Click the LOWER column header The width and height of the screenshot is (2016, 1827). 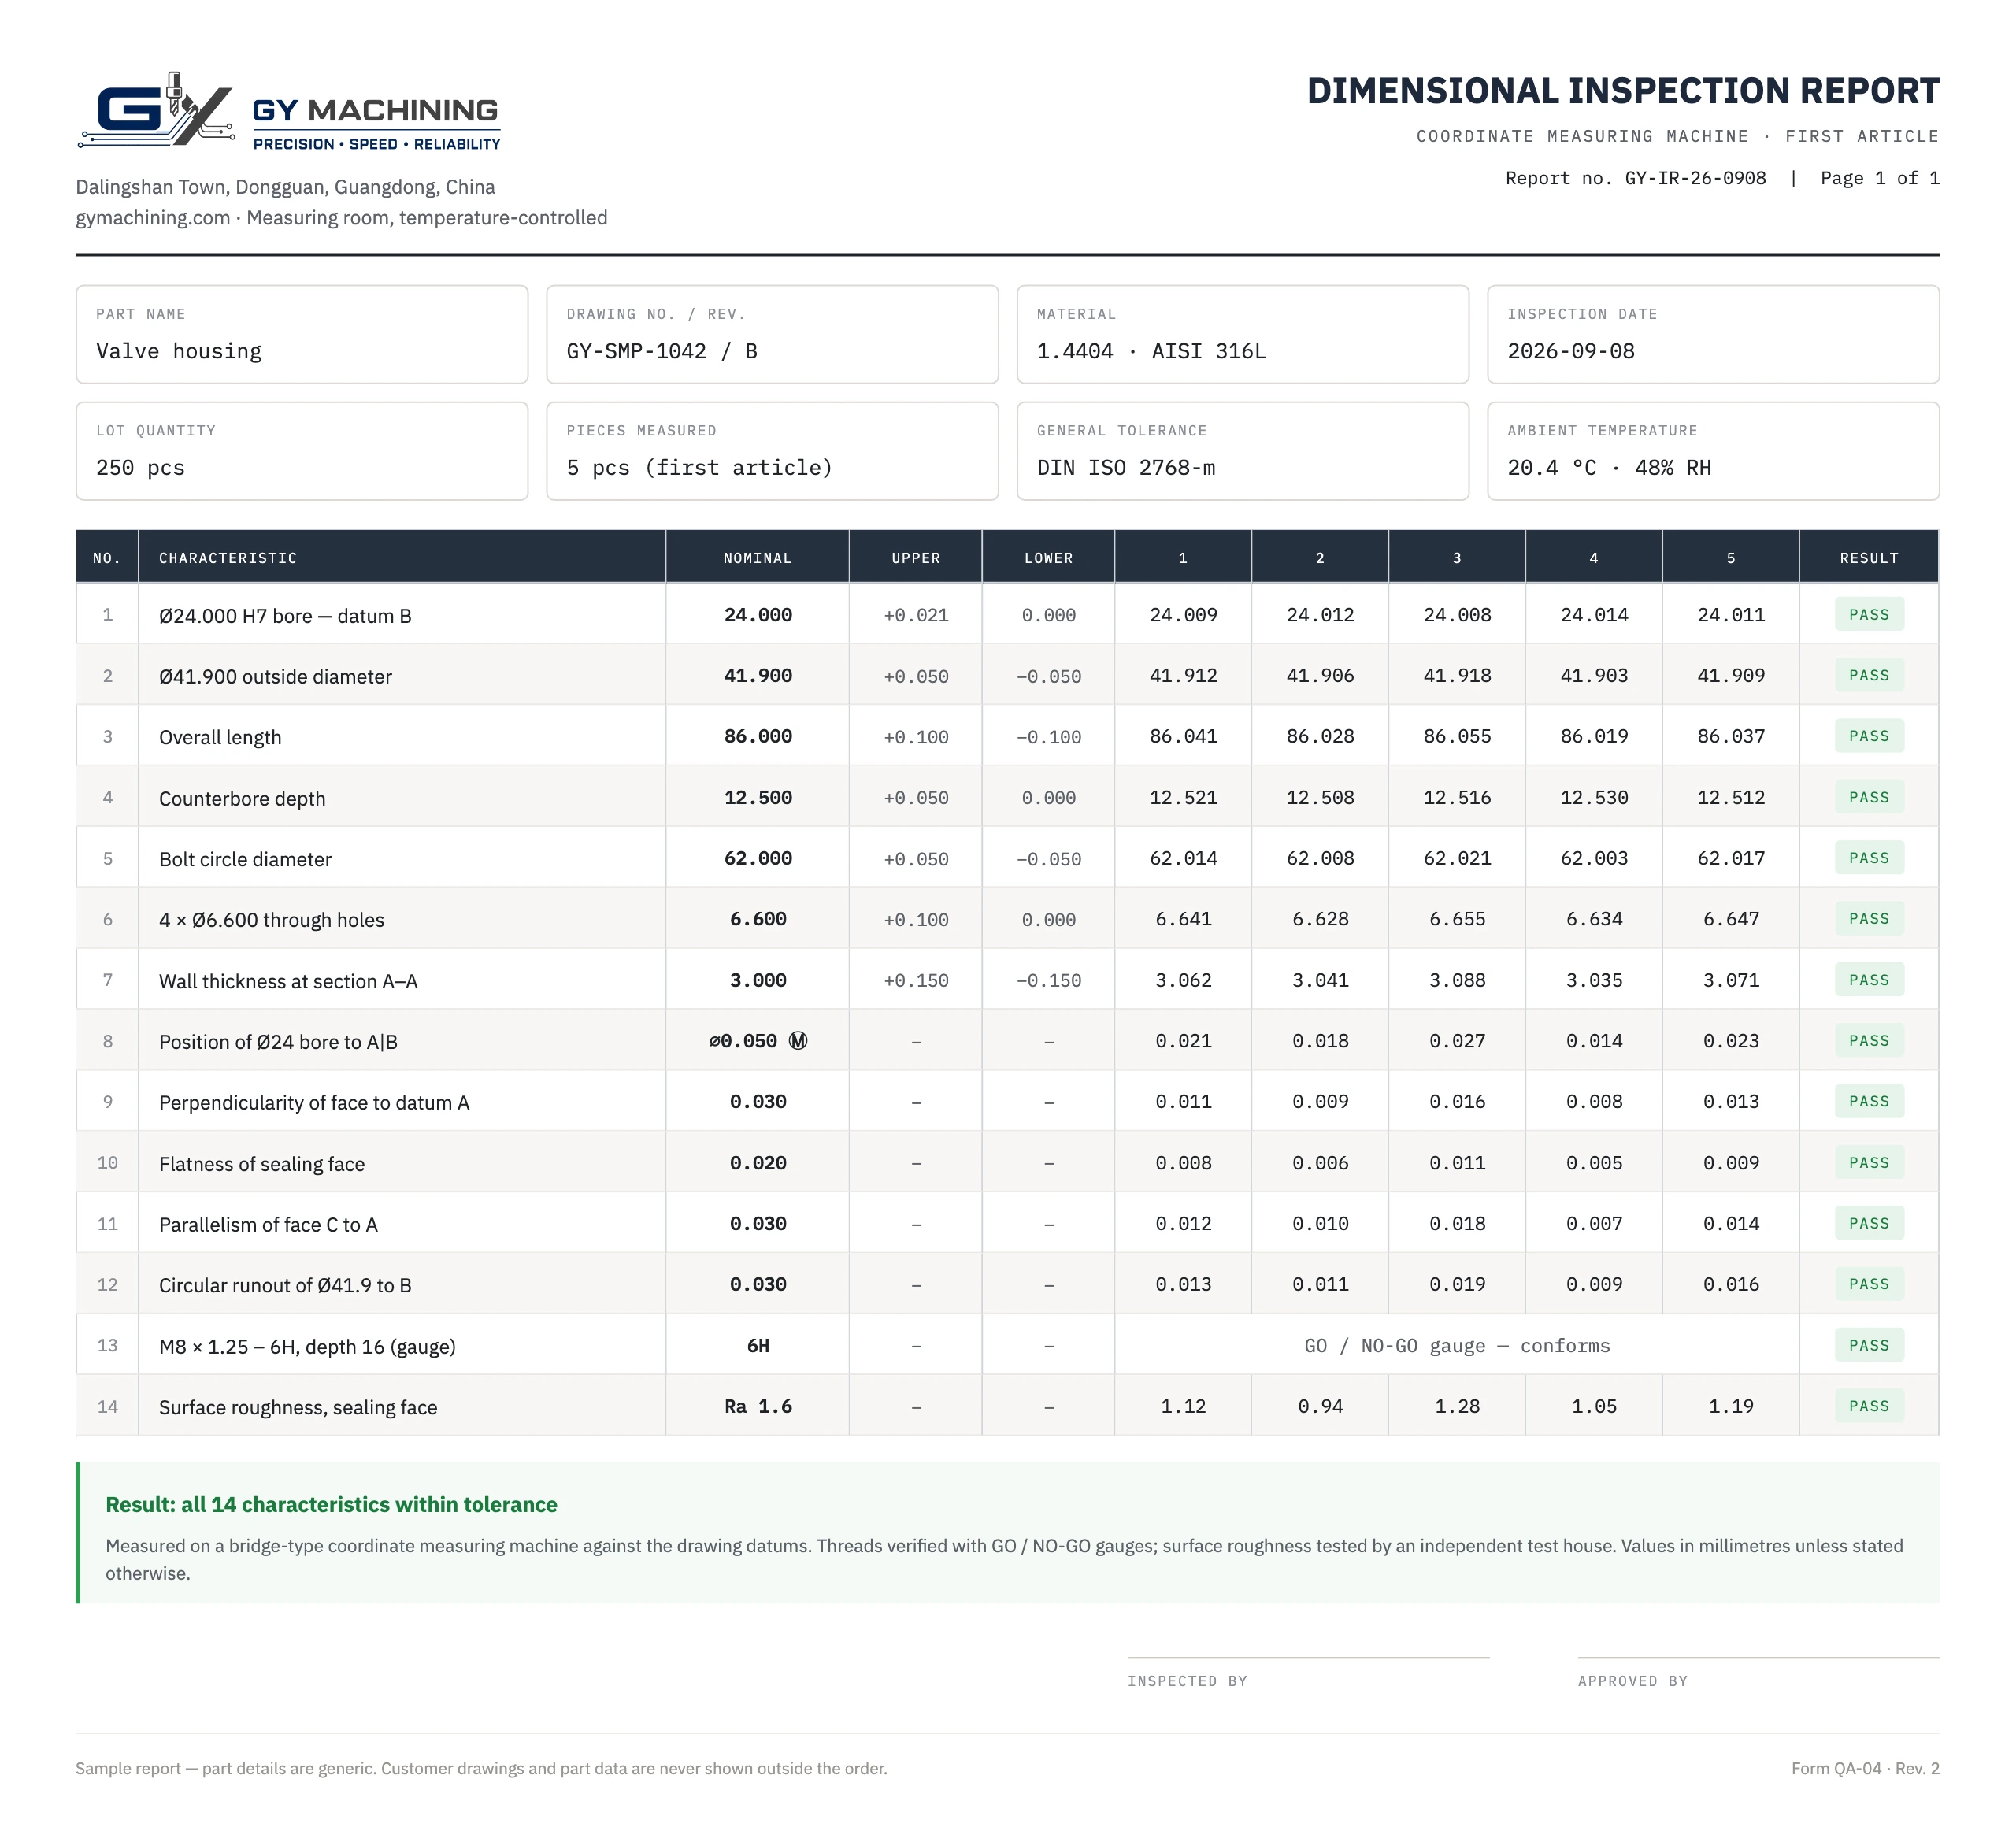click(x=1048, y=558)
